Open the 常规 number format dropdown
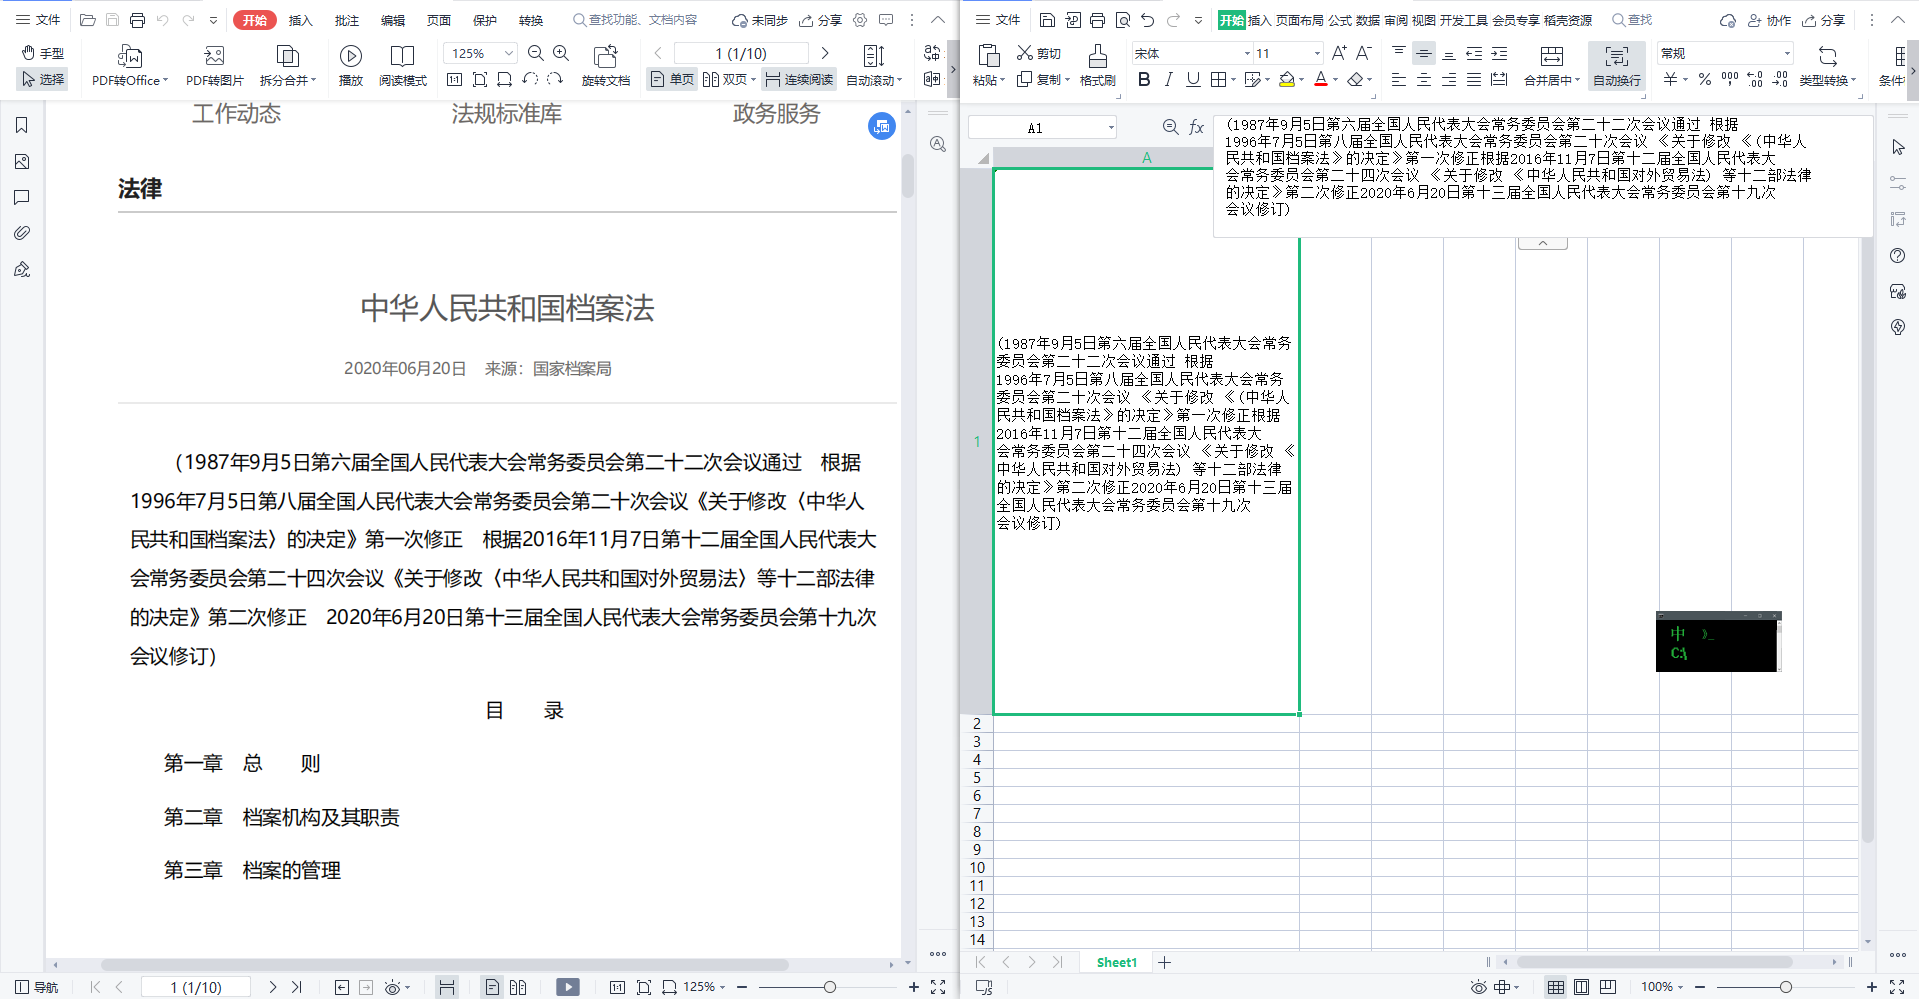Screen dimensions: 1919x999 pyautogui.click(x=1787, y=54)
